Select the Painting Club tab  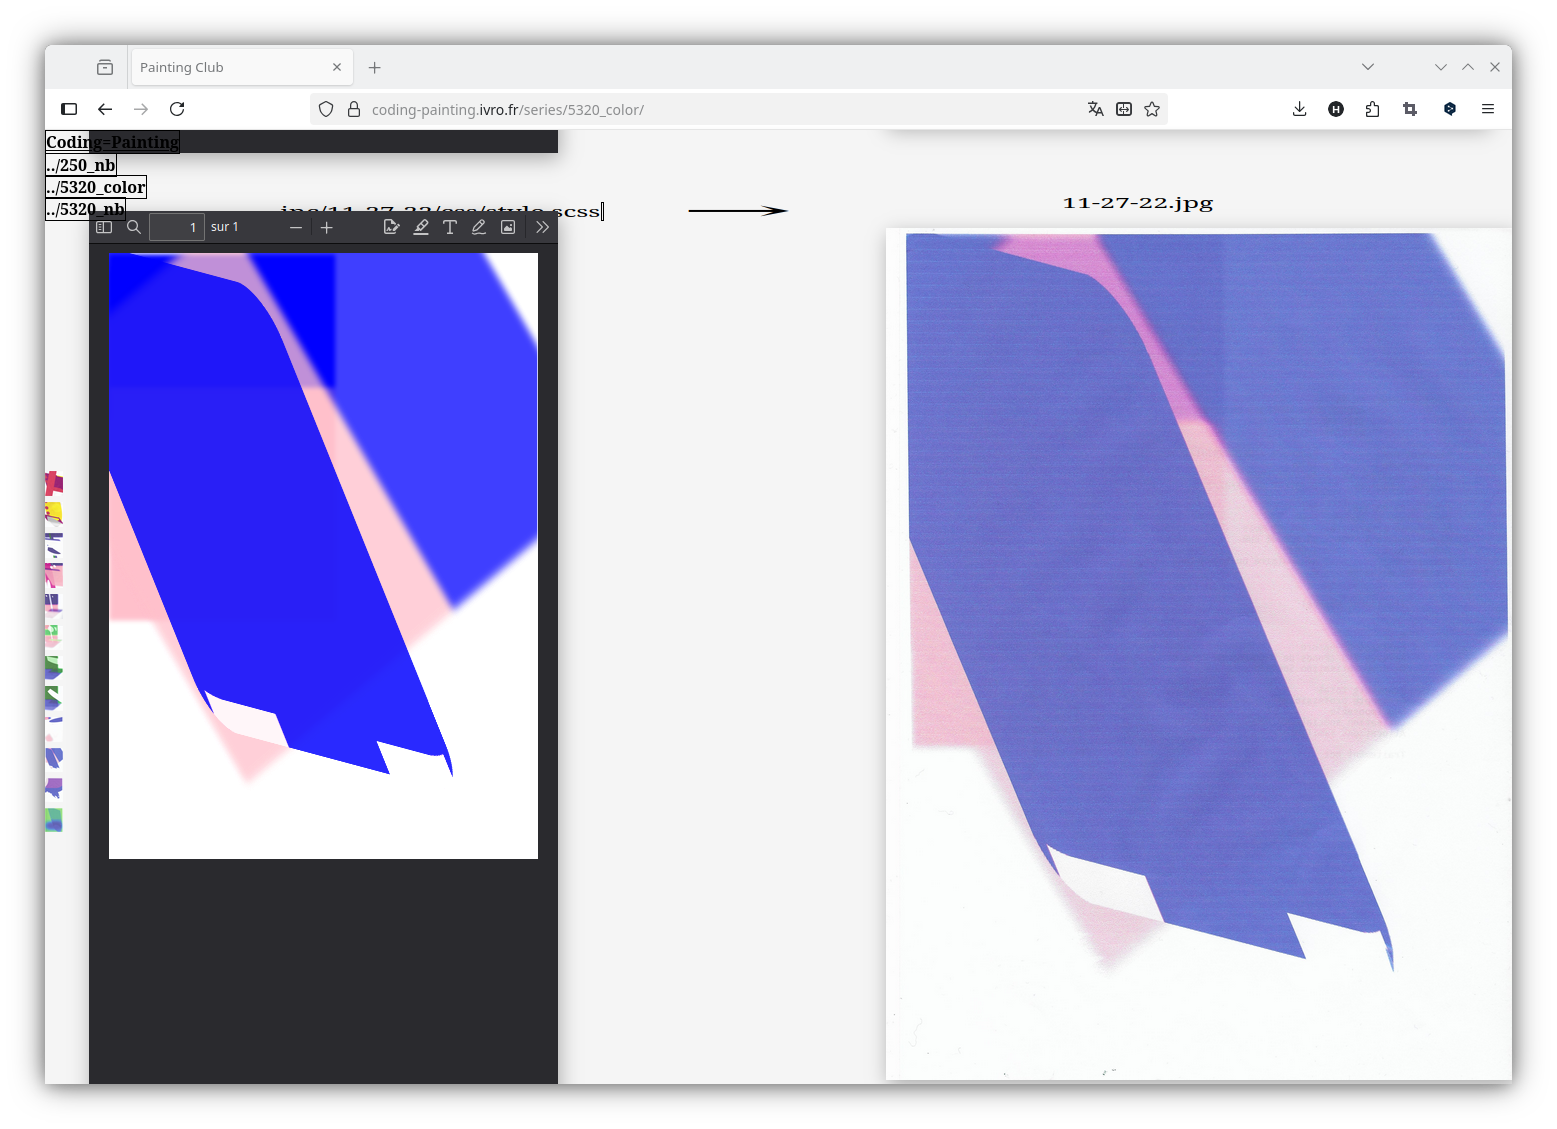[230, 67]
